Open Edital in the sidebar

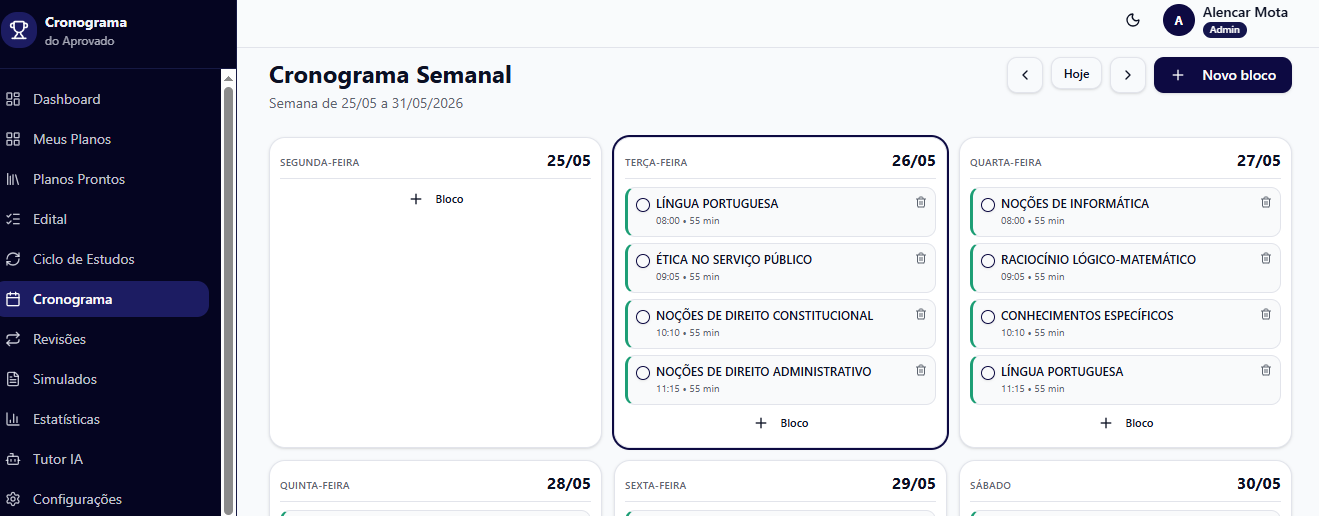pyautogui.click(x=104, y=219)
